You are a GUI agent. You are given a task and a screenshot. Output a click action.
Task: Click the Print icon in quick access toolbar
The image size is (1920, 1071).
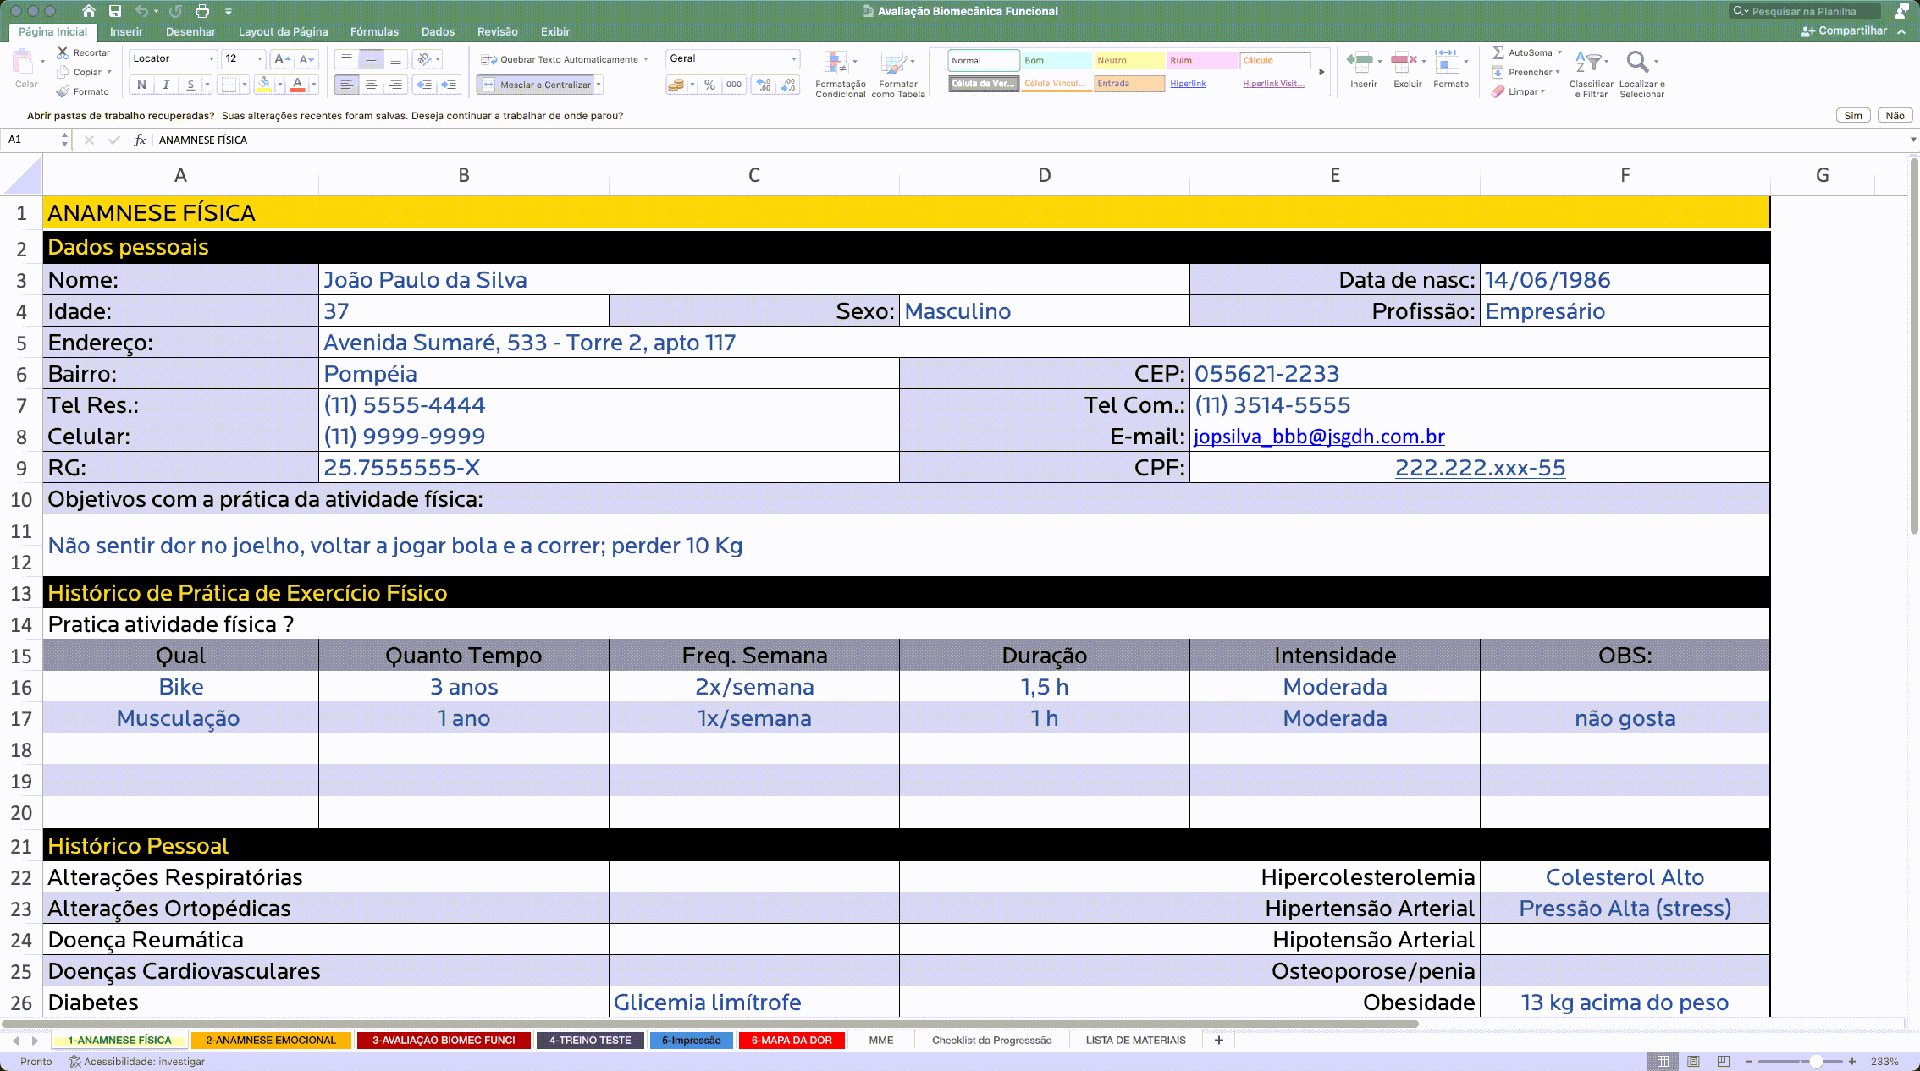point(202,11)
